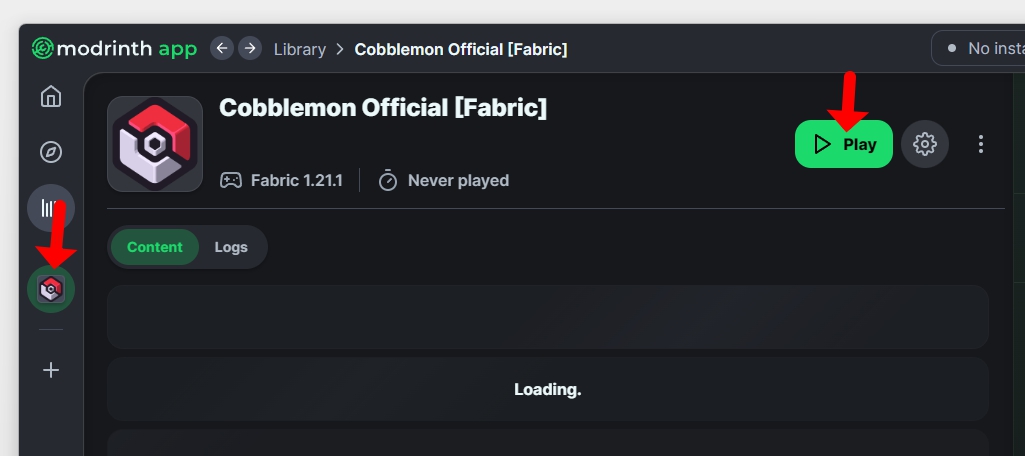Image resolution: width=1025 pixels, height=456 pixels.
Task: Click Cobblemon Official [Fabric] breadcrumb
Action: point(461,49)
